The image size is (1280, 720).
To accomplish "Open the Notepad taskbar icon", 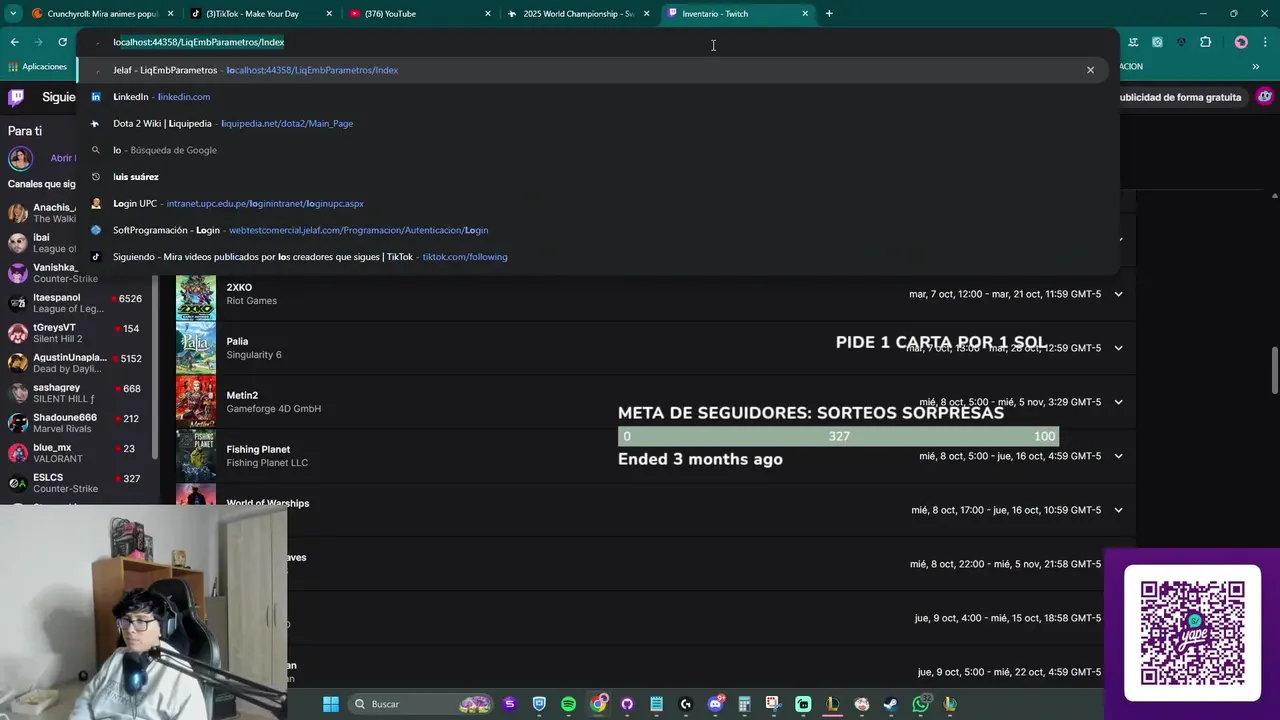I will point(657,704).
